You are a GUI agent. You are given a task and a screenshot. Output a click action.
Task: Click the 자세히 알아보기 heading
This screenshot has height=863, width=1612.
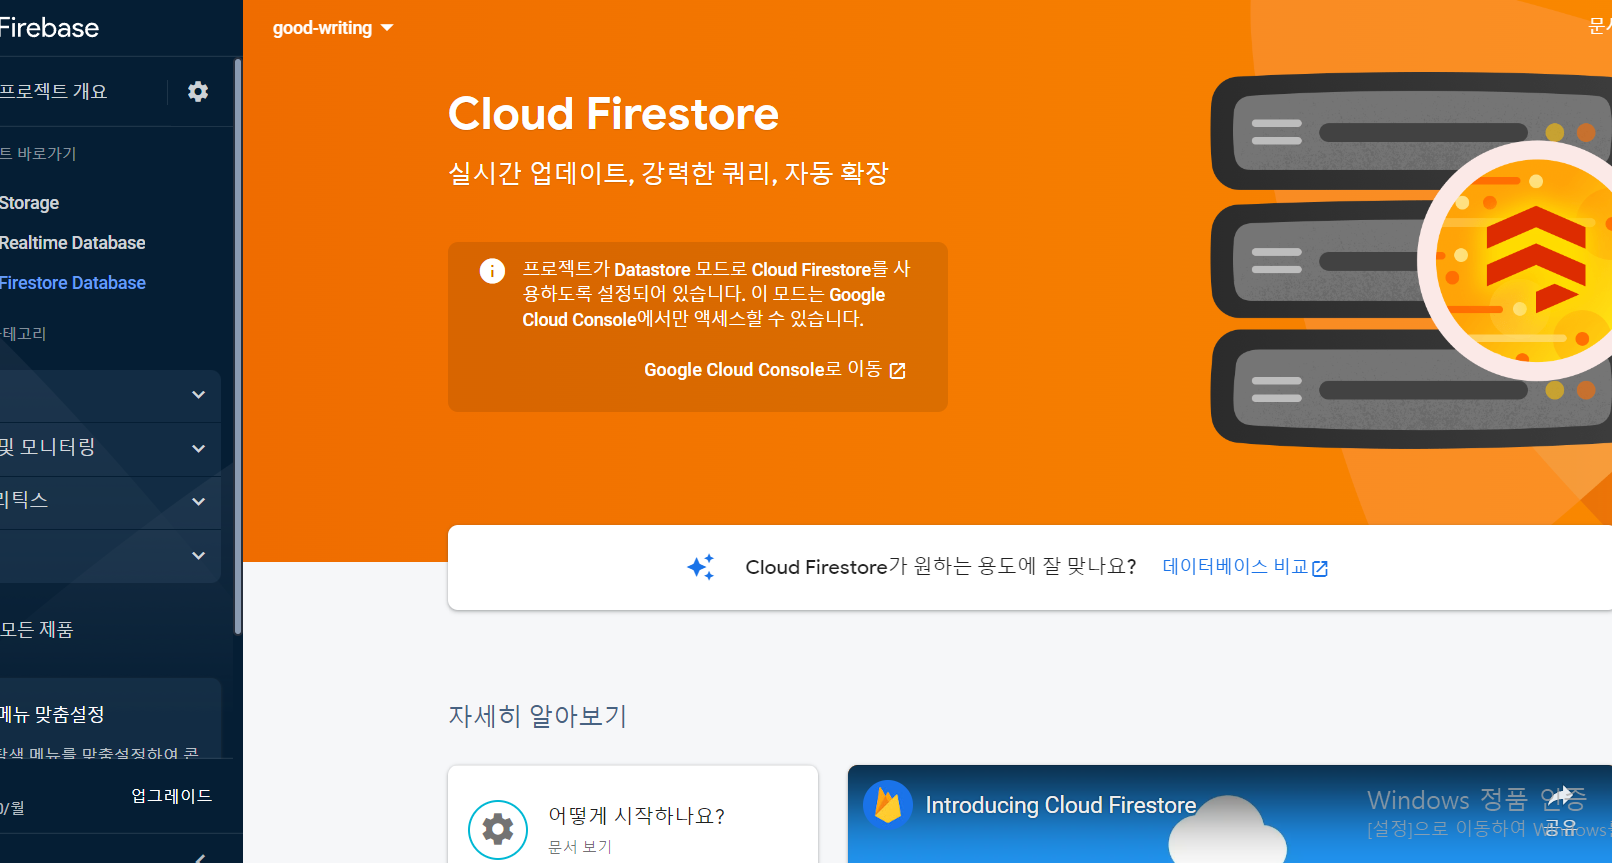(x=538, y=716)
